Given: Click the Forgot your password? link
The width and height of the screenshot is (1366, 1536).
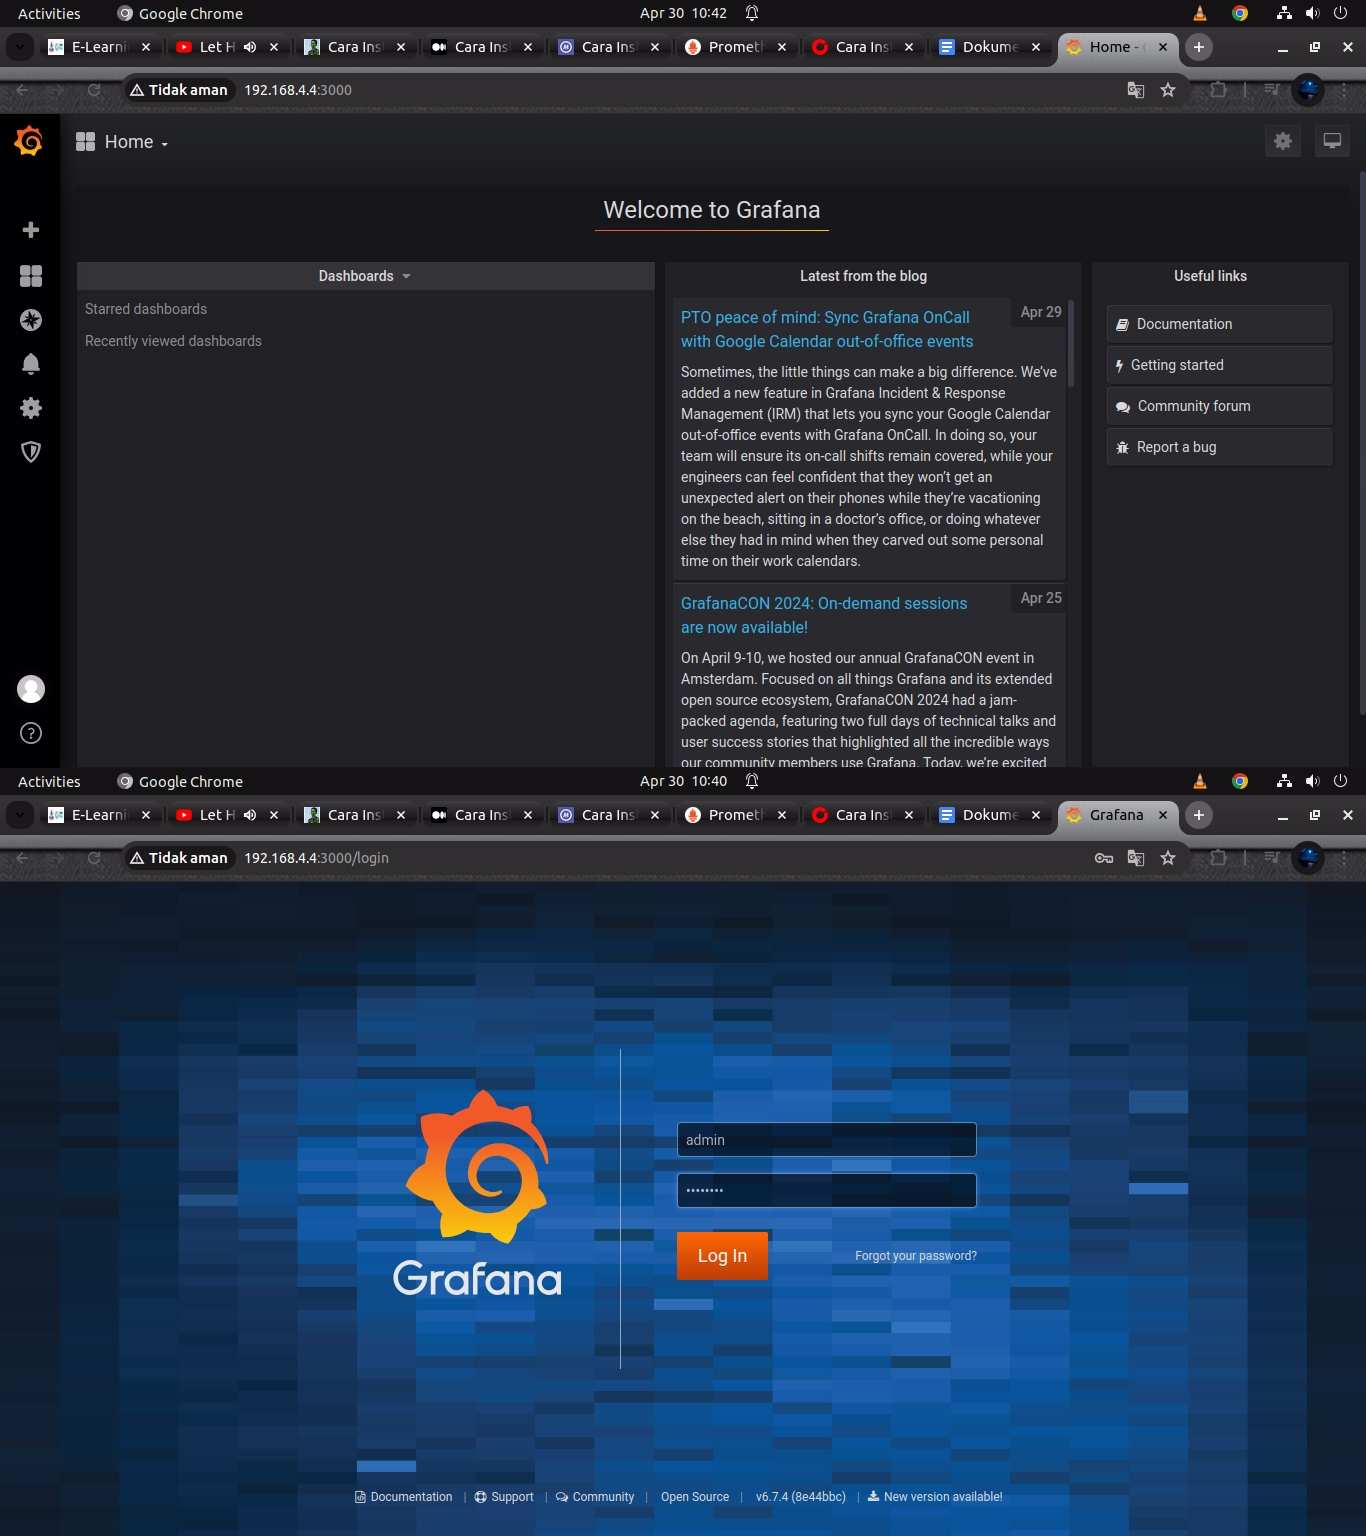Looking at the screenshot, I should point(916,1256).
